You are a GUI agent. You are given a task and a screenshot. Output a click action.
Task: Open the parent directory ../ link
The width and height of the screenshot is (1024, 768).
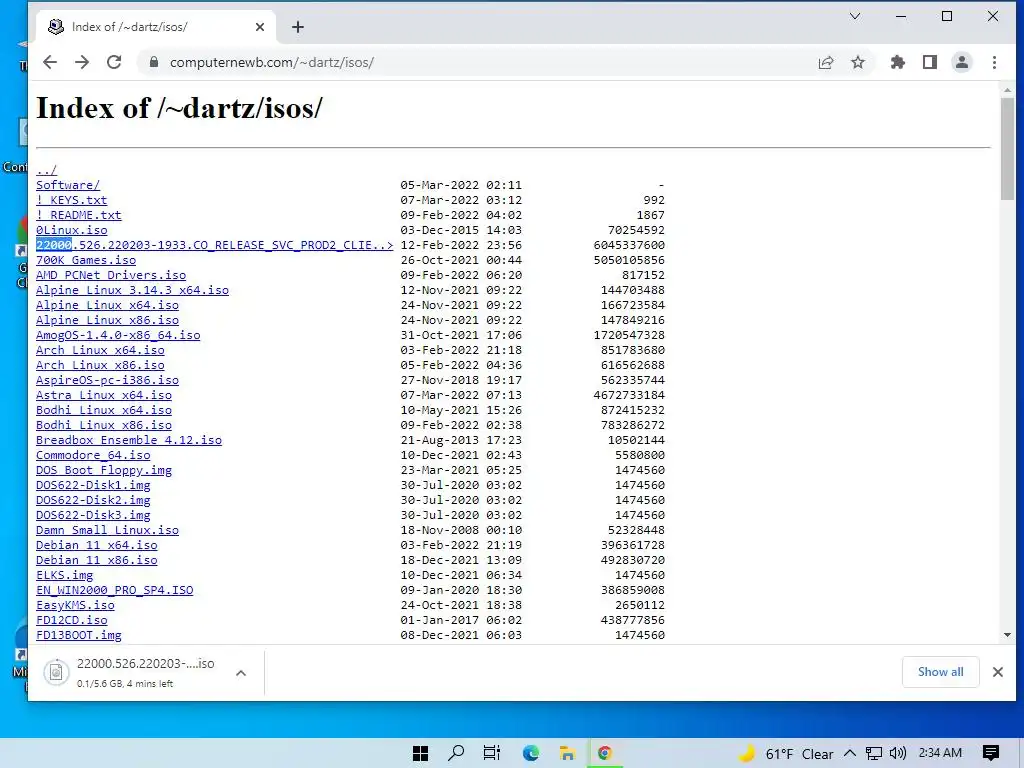coord(46,170)
